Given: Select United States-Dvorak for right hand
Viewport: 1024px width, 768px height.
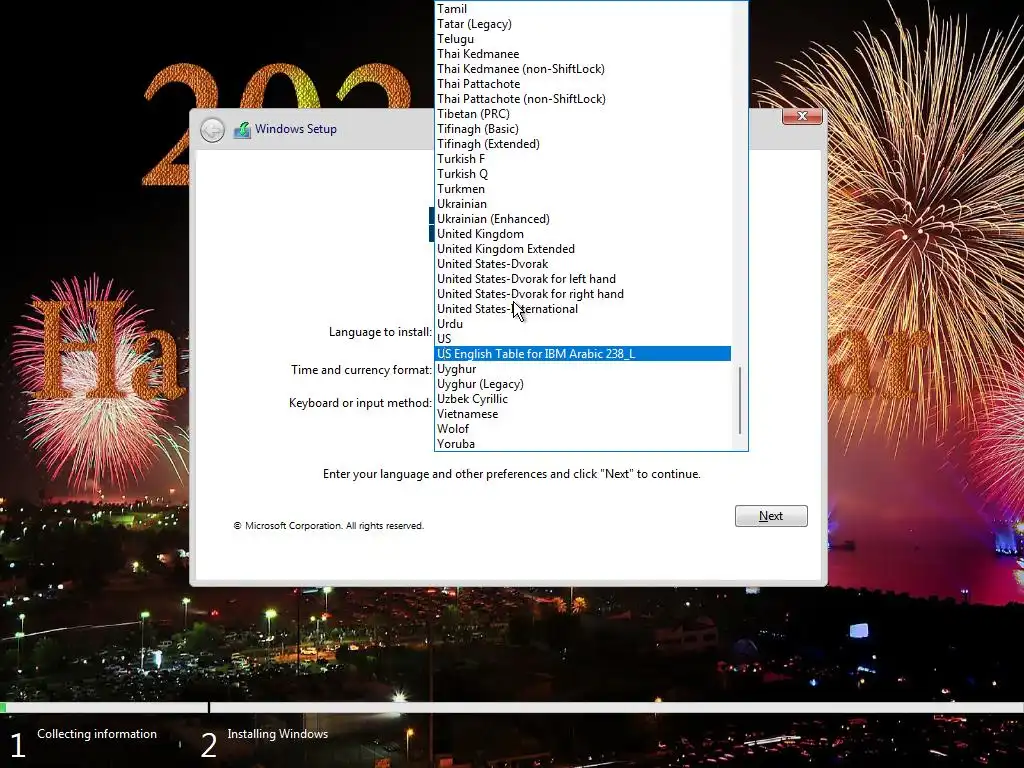Looking at the screenshot, I should tap(583, 294).
